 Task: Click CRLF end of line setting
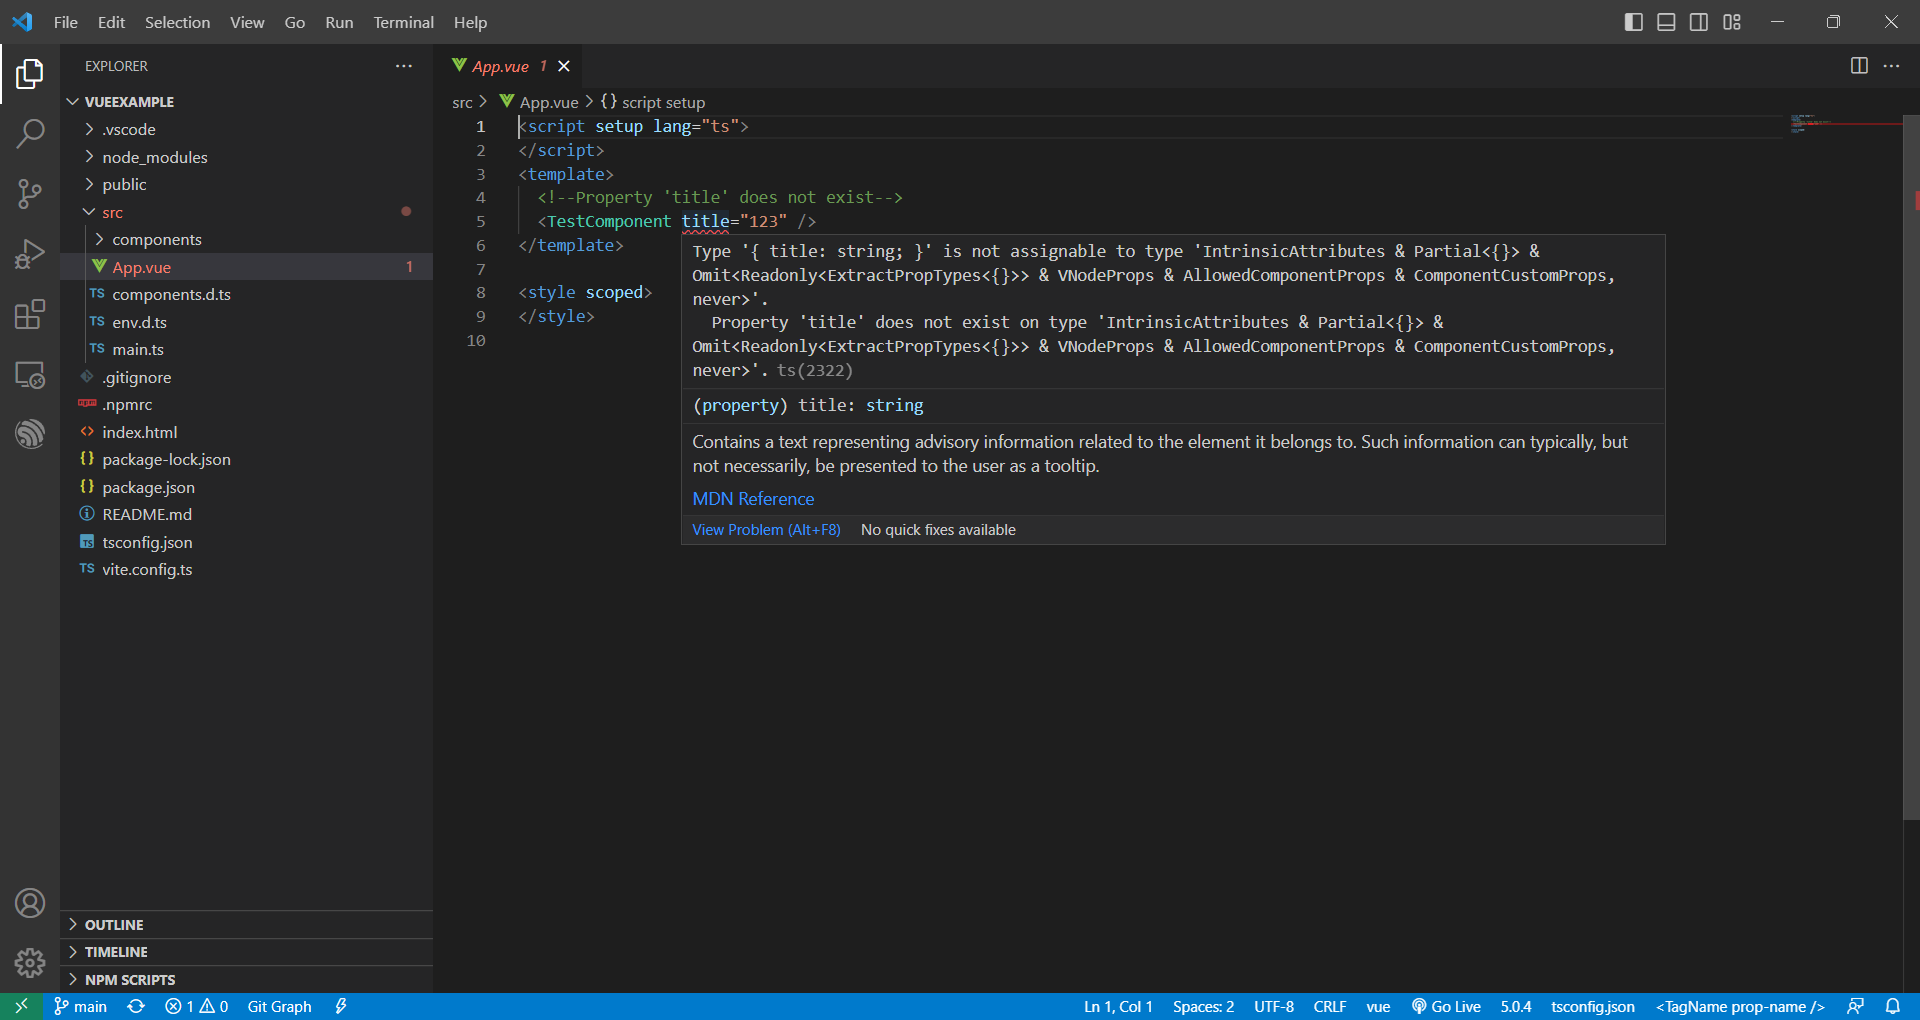click(x=1329, y=1006)
